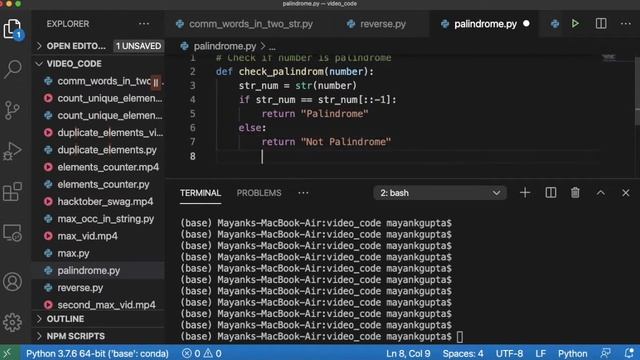Change language mode Python in status bar
Viewport: 640px width, 360px height.
572,353
